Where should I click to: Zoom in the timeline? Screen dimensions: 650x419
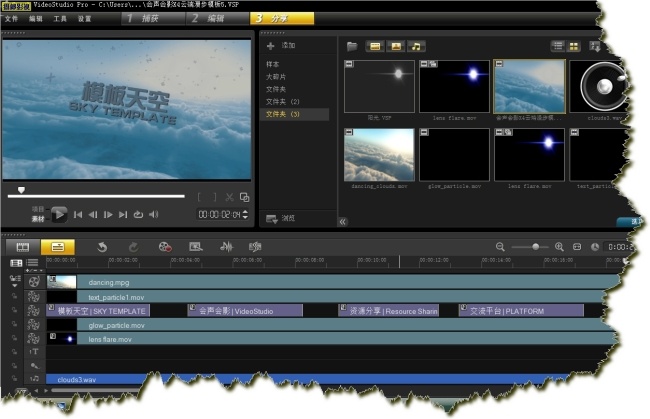(559, 247)
